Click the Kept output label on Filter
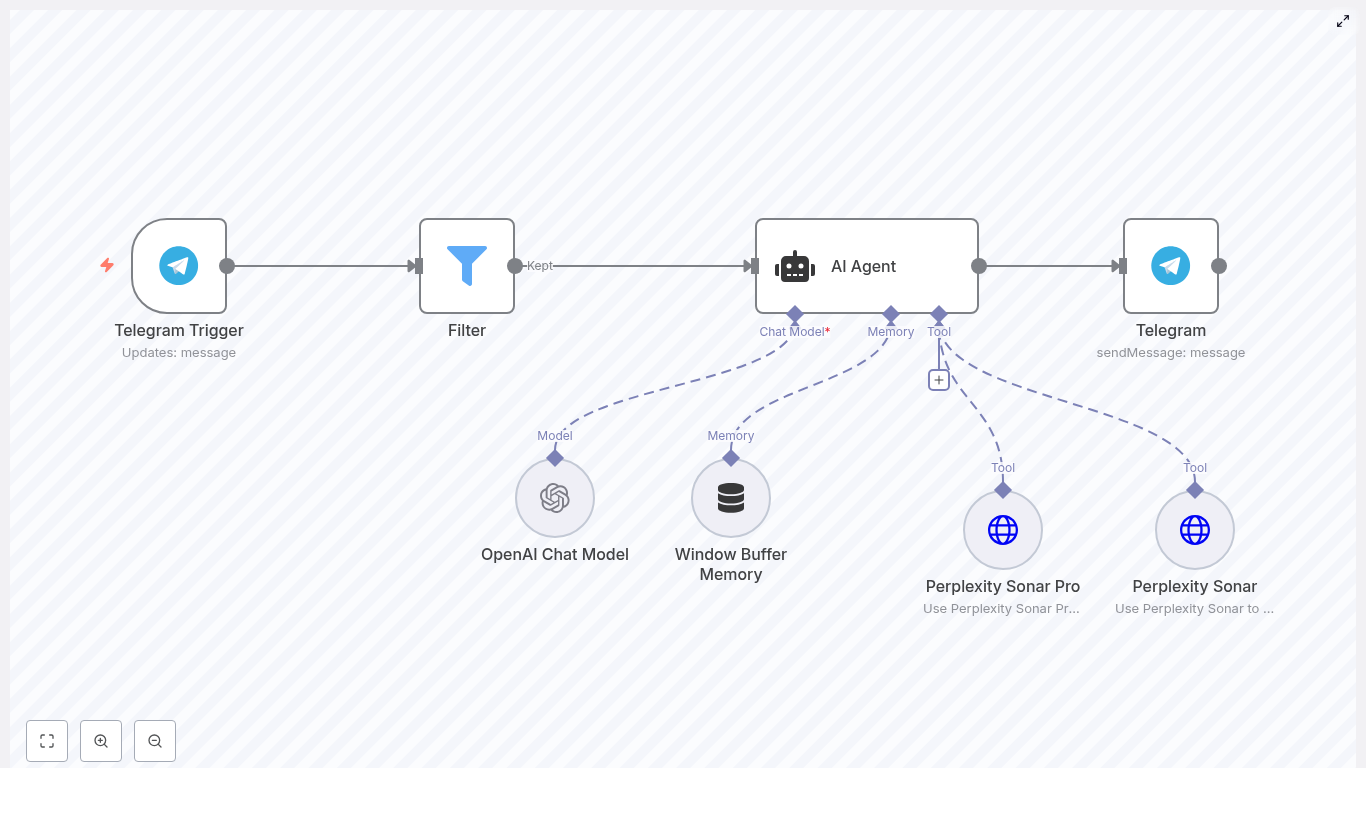The height and width of the screenshot is (814, 1366). 539,266
